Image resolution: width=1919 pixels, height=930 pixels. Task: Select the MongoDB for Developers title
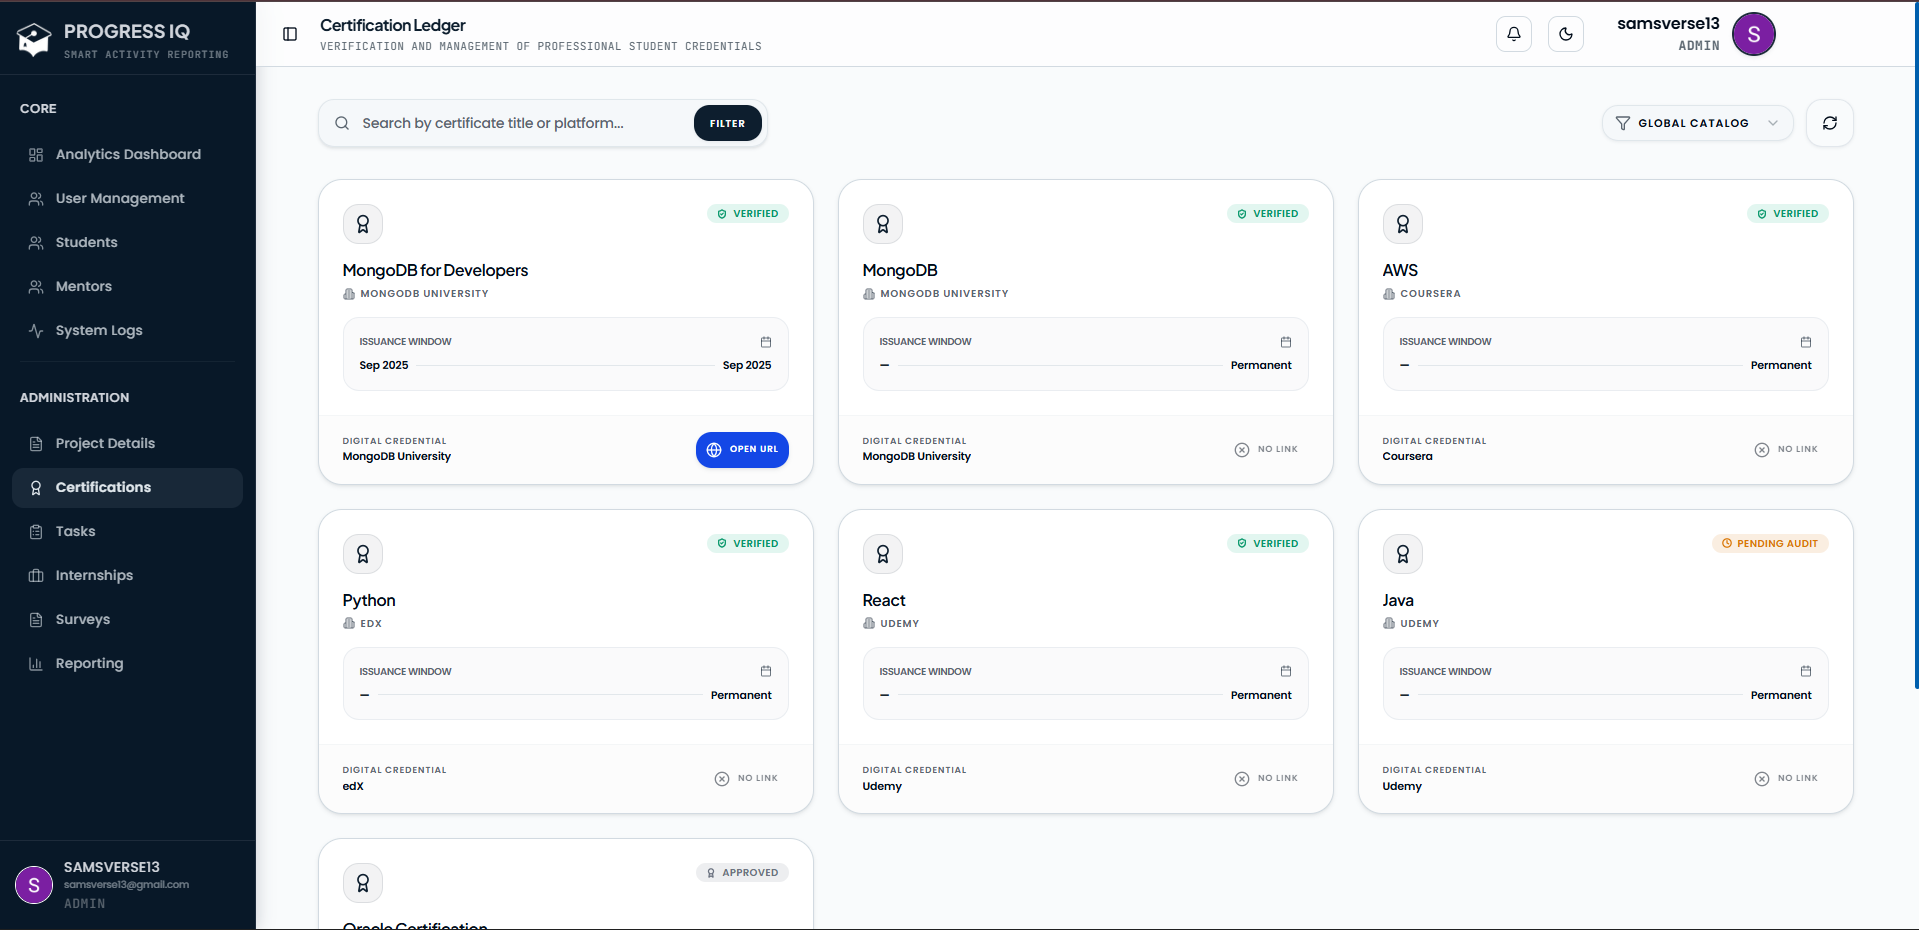coord(435,271)
